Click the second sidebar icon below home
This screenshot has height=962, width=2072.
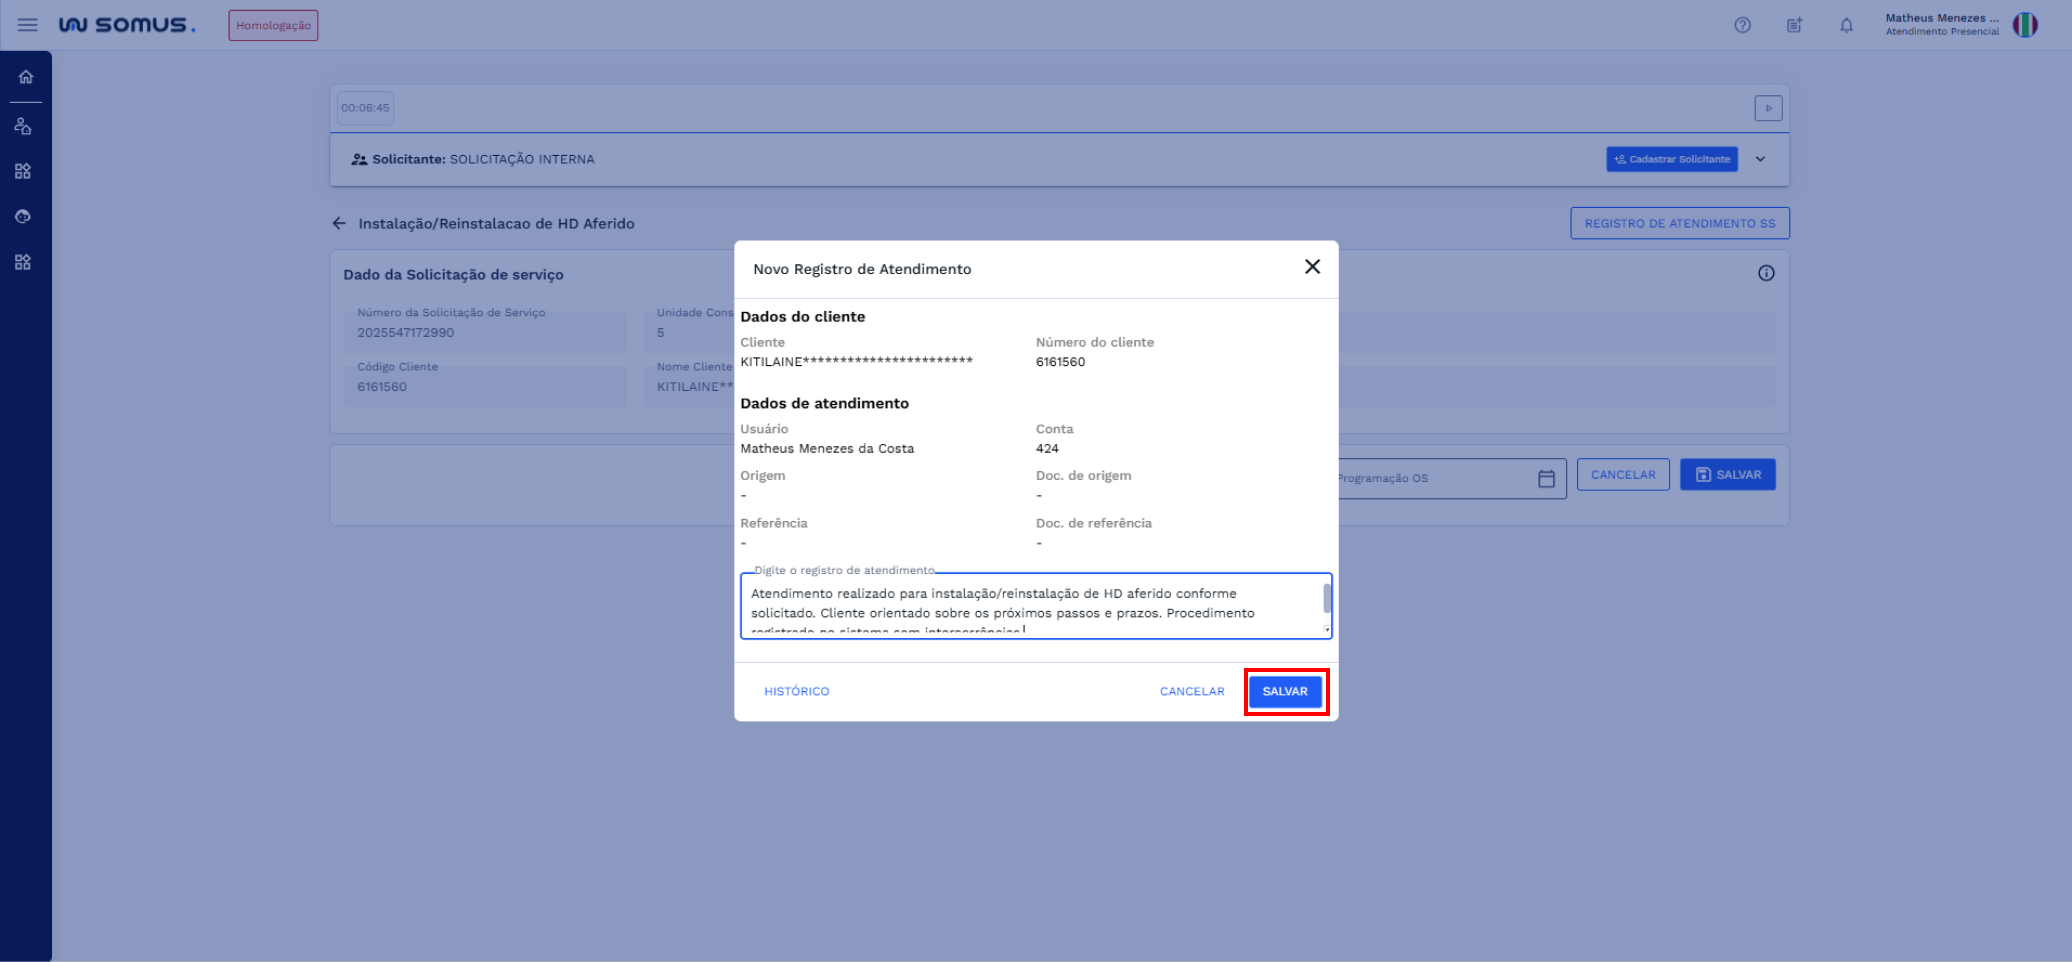(23, 171)
